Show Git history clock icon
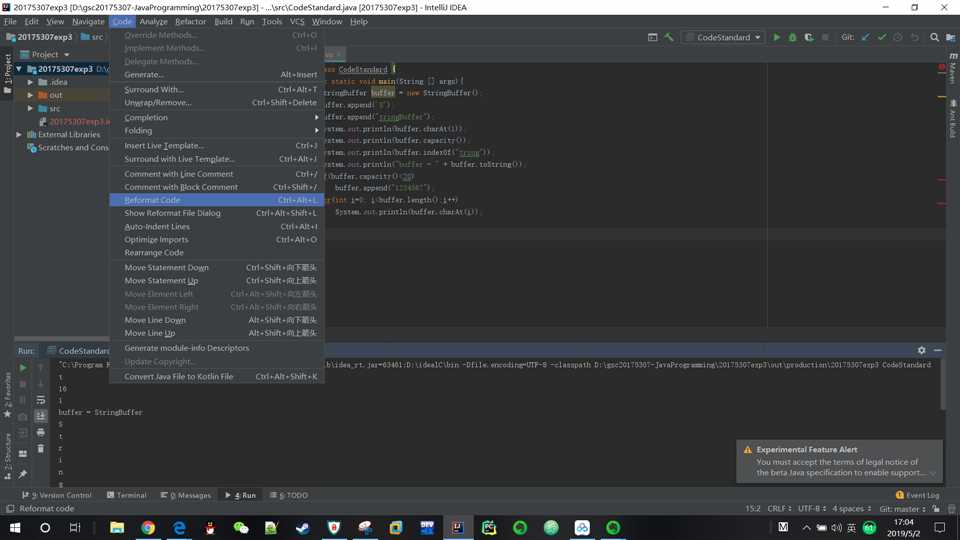 coord(898,37)
